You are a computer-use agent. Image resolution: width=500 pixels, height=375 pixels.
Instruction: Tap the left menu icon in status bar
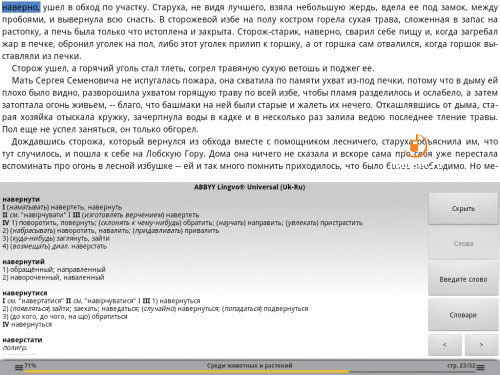click(x=19, y=367)
